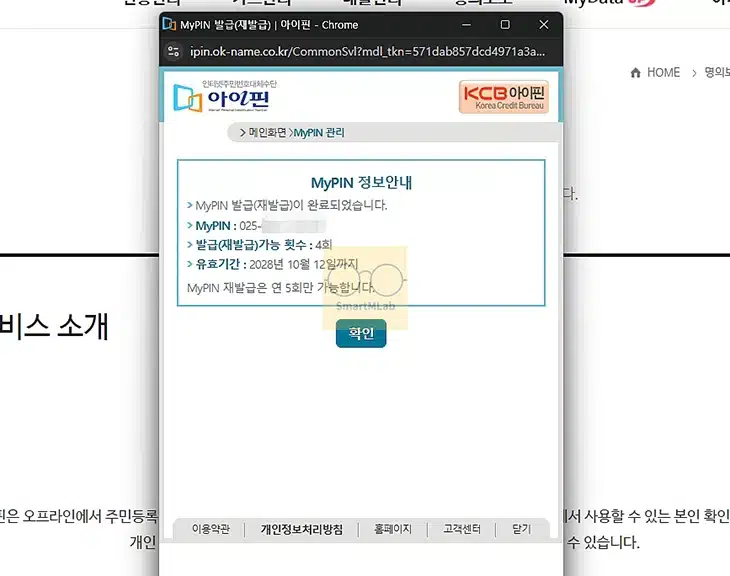Click 'MyPIN 재발급은 연 5회만 가능합니다.' text

pyautogui.click(x=280, y=288)
